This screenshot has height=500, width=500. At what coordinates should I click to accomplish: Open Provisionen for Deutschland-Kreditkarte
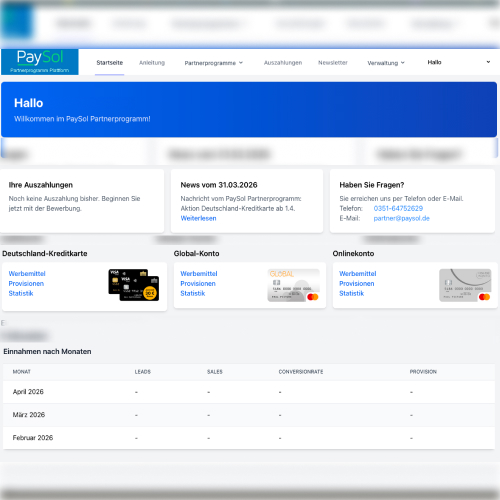[26, 284]
